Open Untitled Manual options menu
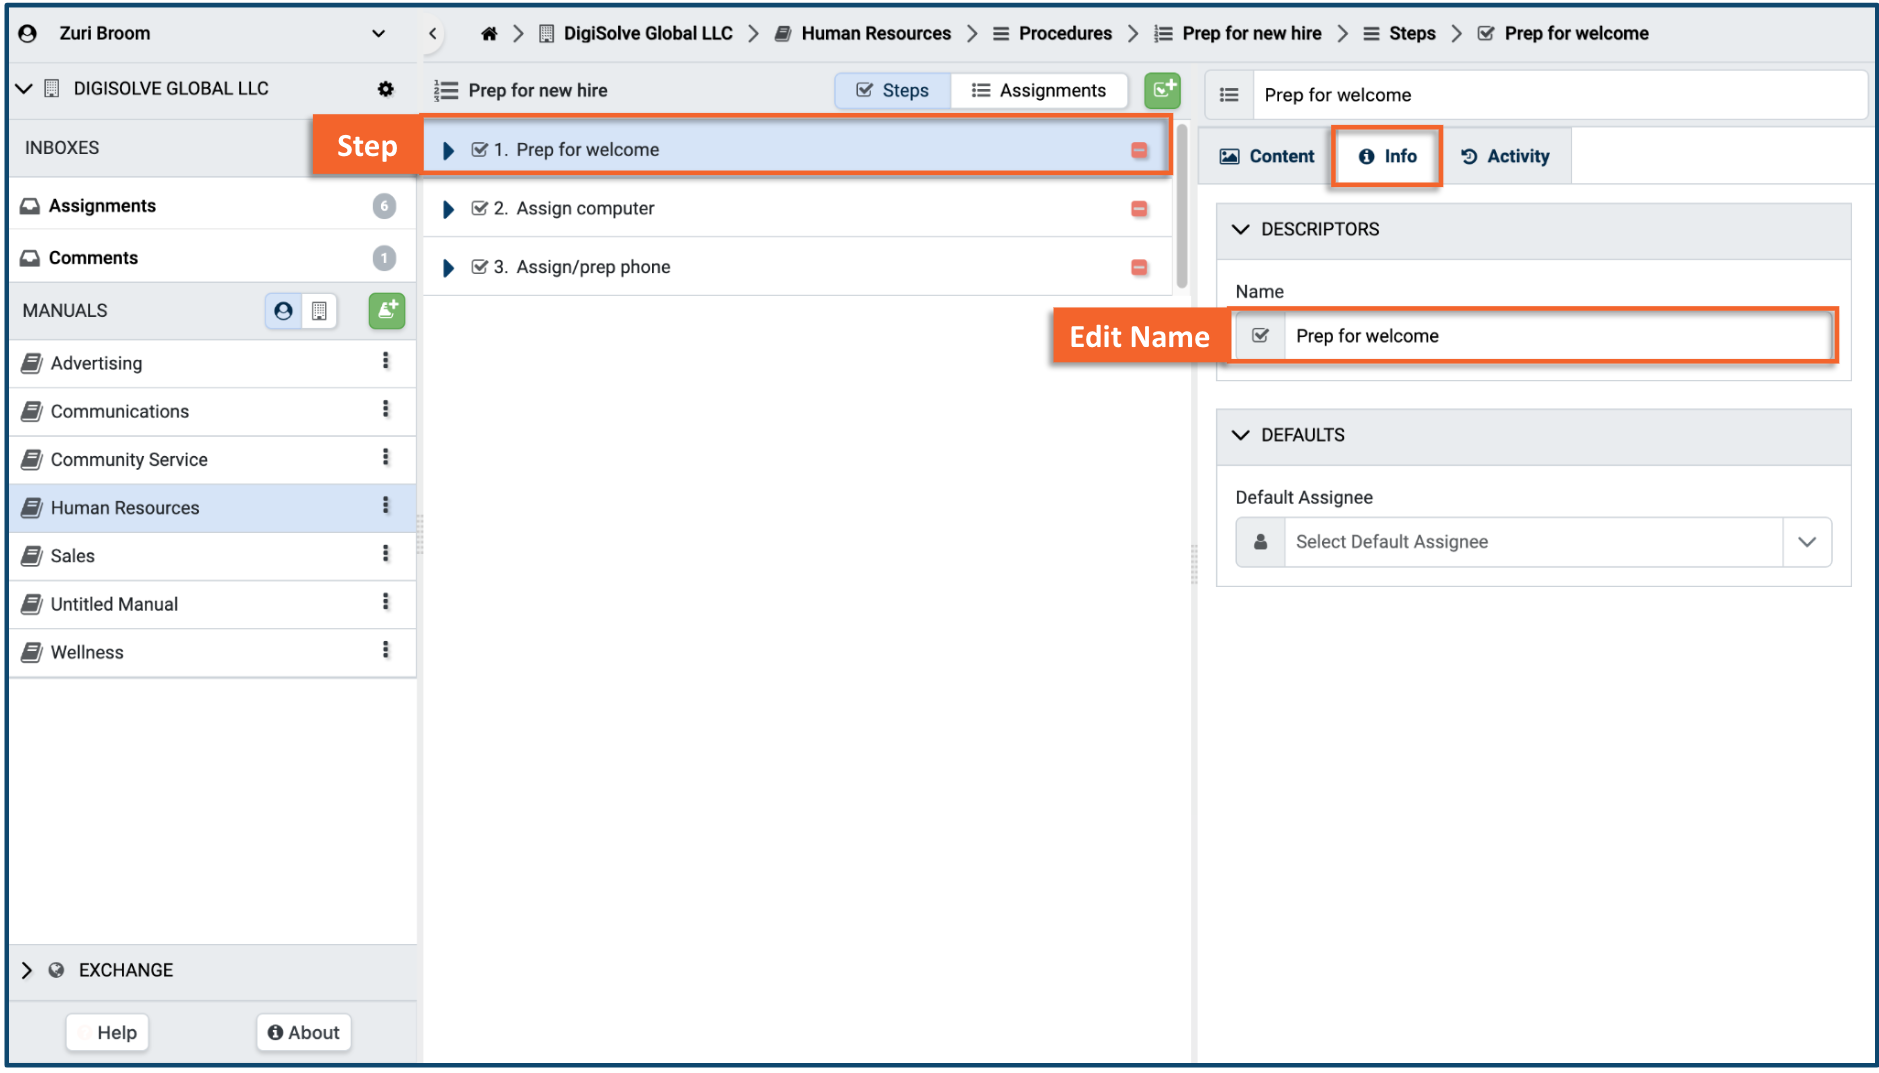1879x1073 pixels. click(x=386, y=602)
